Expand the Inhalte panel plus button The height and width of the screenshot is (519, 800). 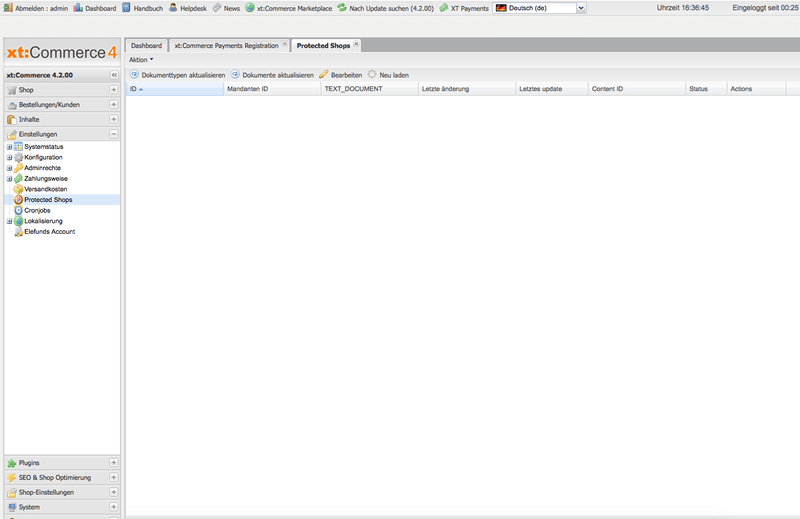pos(113,119)
